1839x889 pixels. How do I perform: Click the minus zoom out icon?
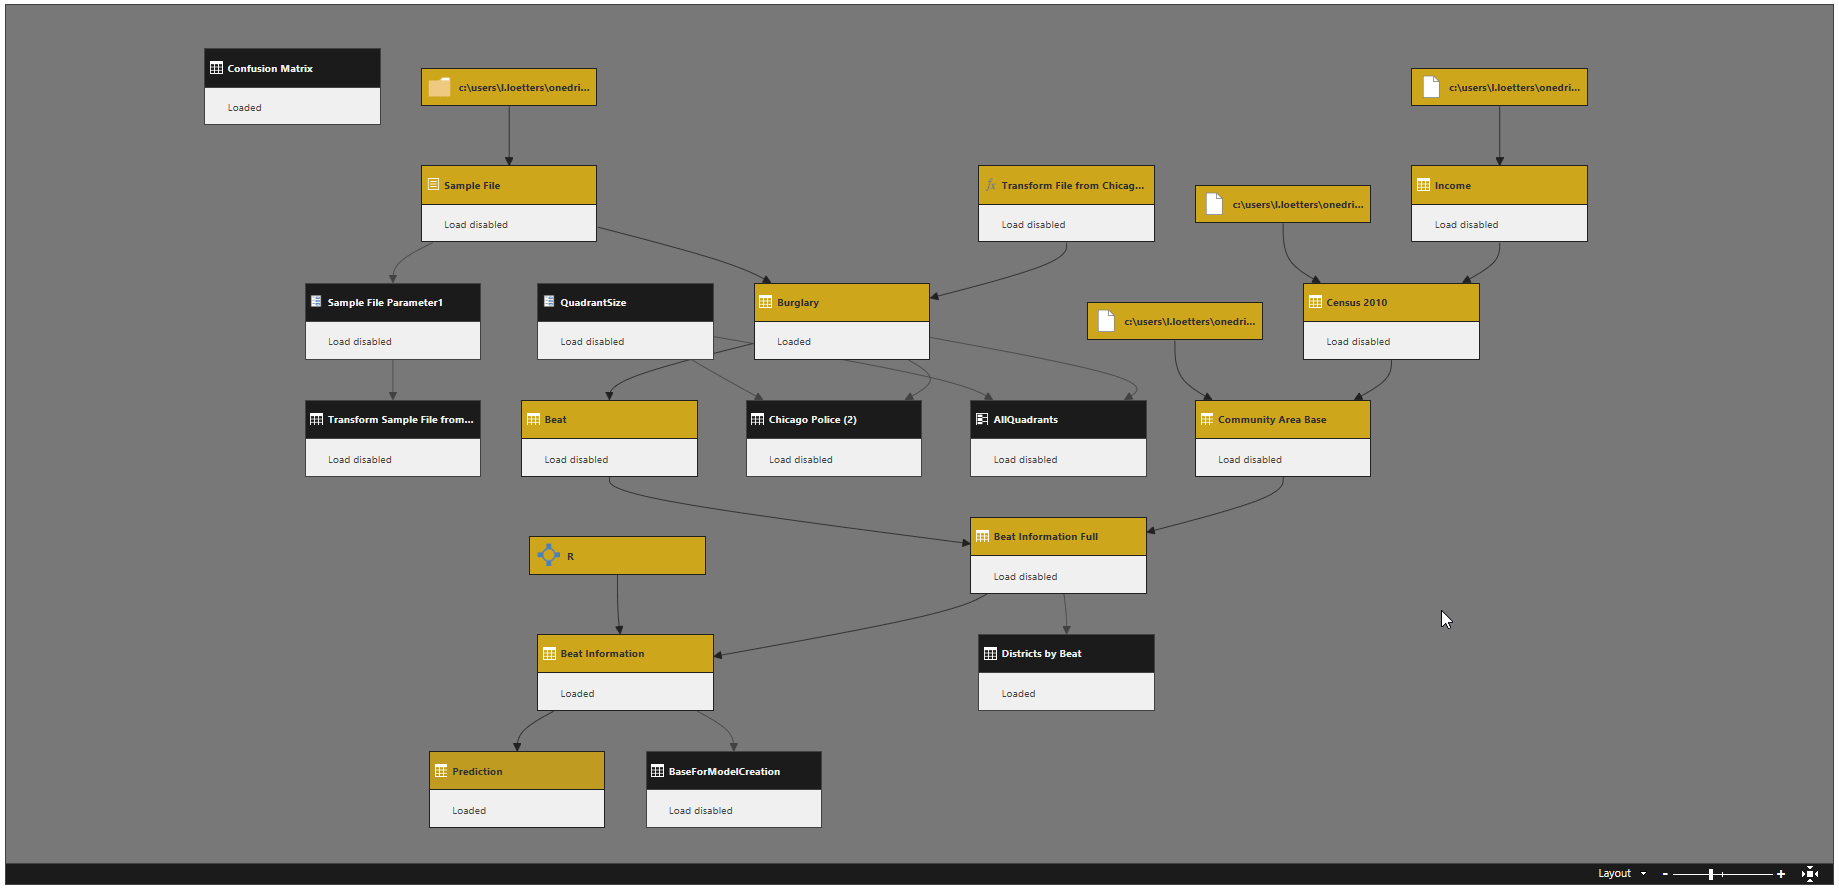click(1665, 874)
